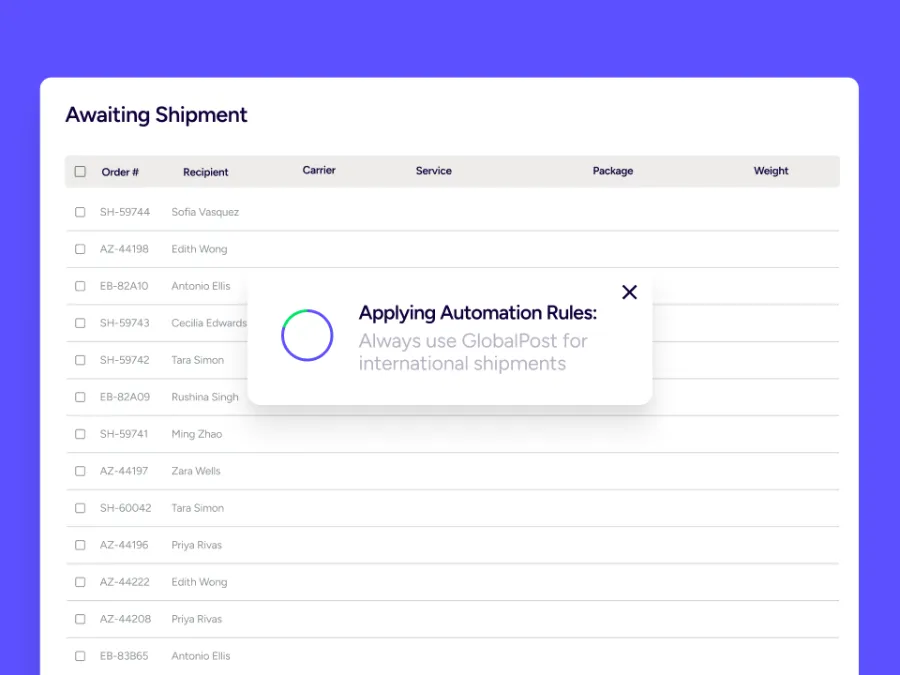Click recipient name Ming Zhao
The image size is (900, 675).
(x=197, y=434)
